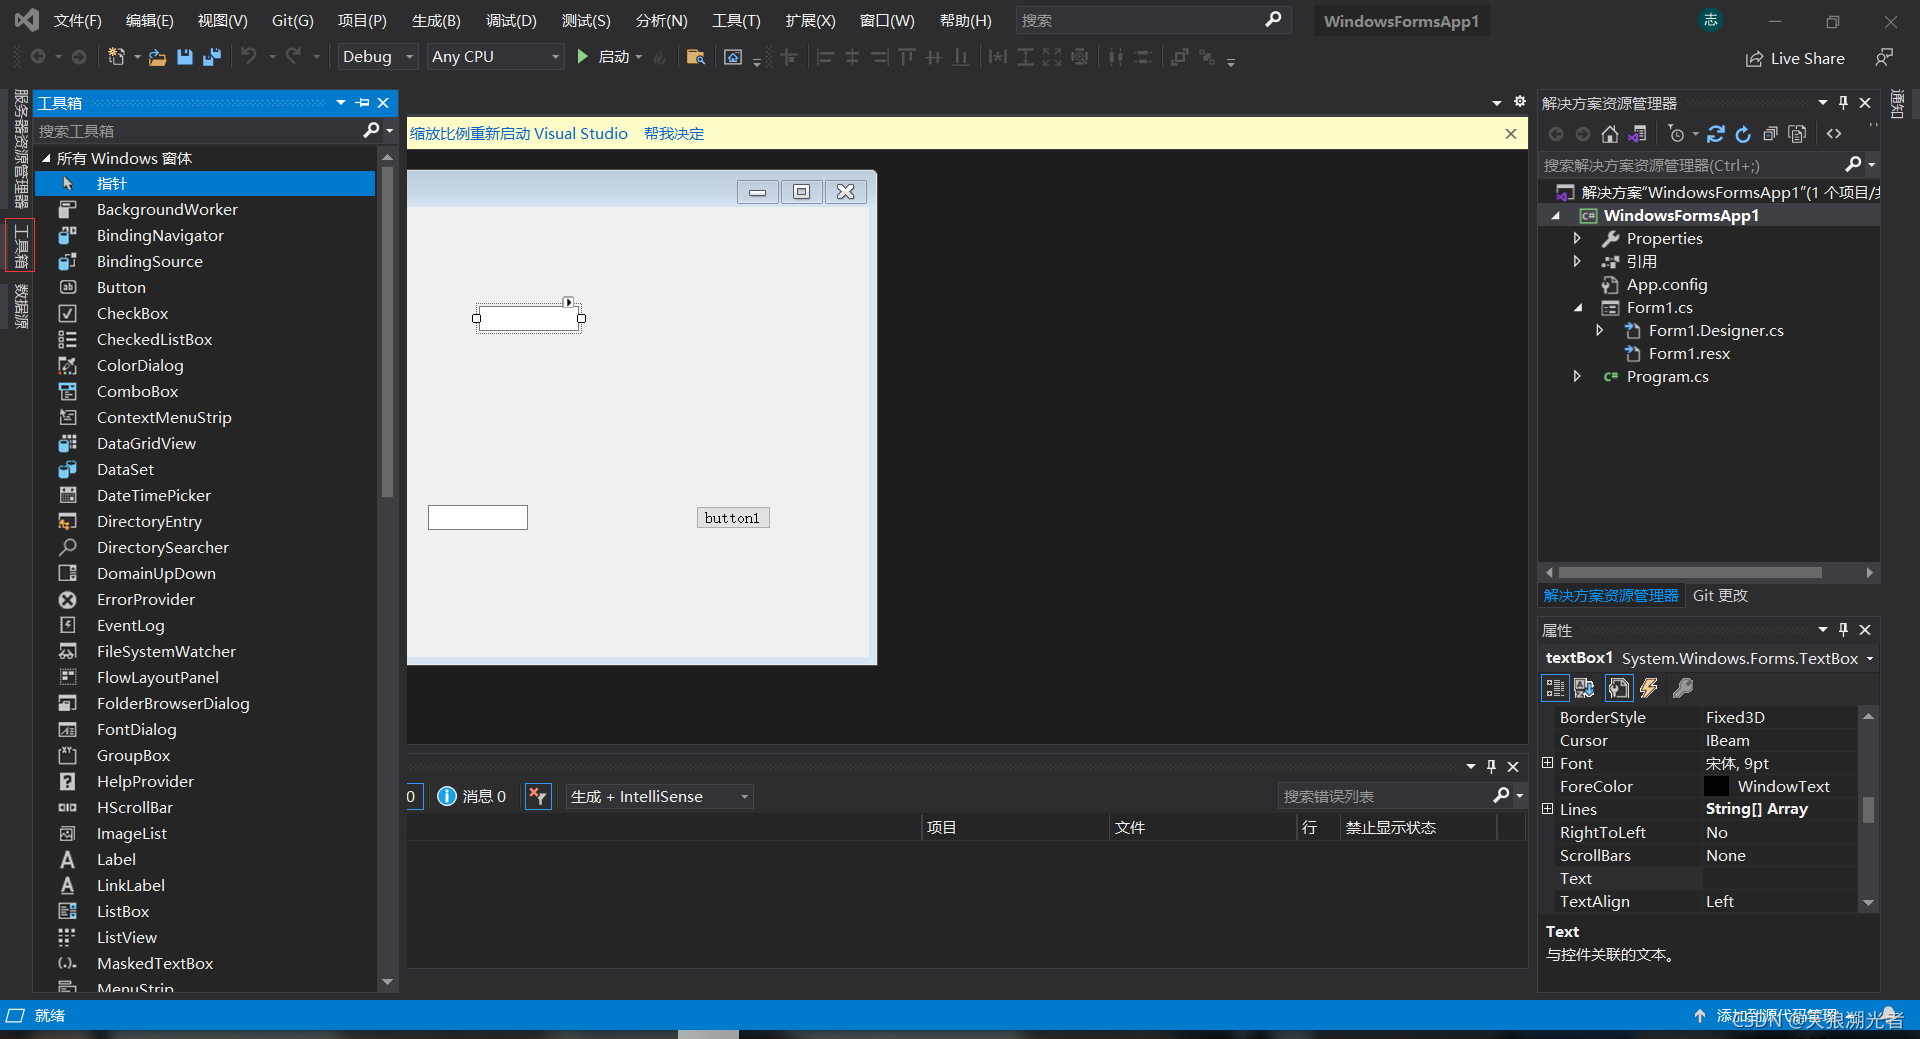Image resolution: width=1920 pixels, height=1039 pixels.
Task: Expand the Lines property
Action: (1548, 809)
